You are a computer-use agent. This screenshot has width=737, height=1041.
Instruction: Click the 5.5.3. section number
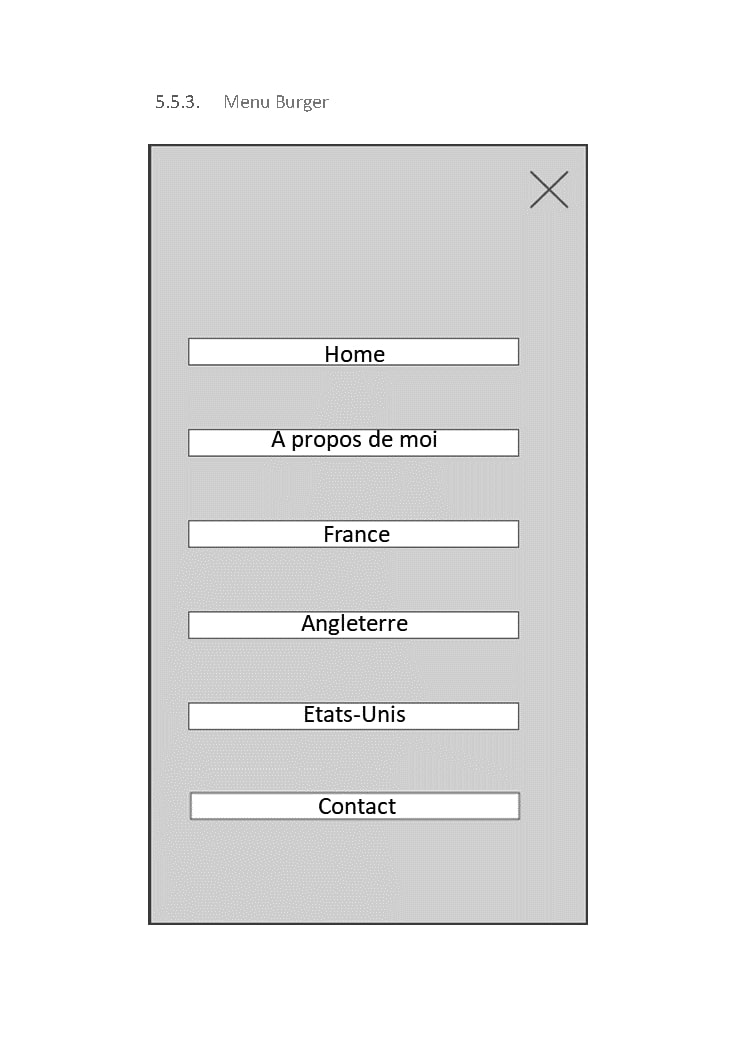coord(177,102)
